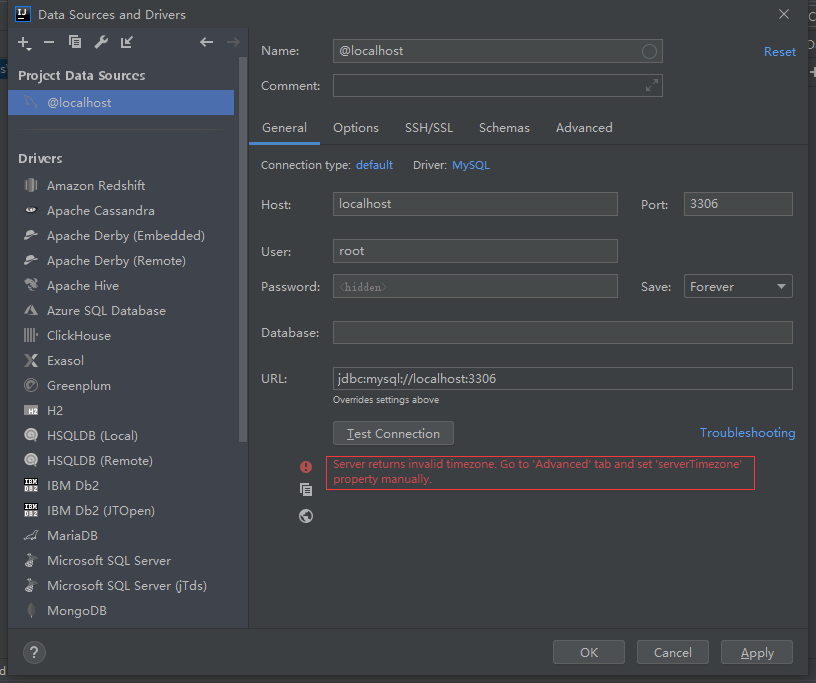
Task: Click the color circle in Name field
Action: click(x=649, y=51)
